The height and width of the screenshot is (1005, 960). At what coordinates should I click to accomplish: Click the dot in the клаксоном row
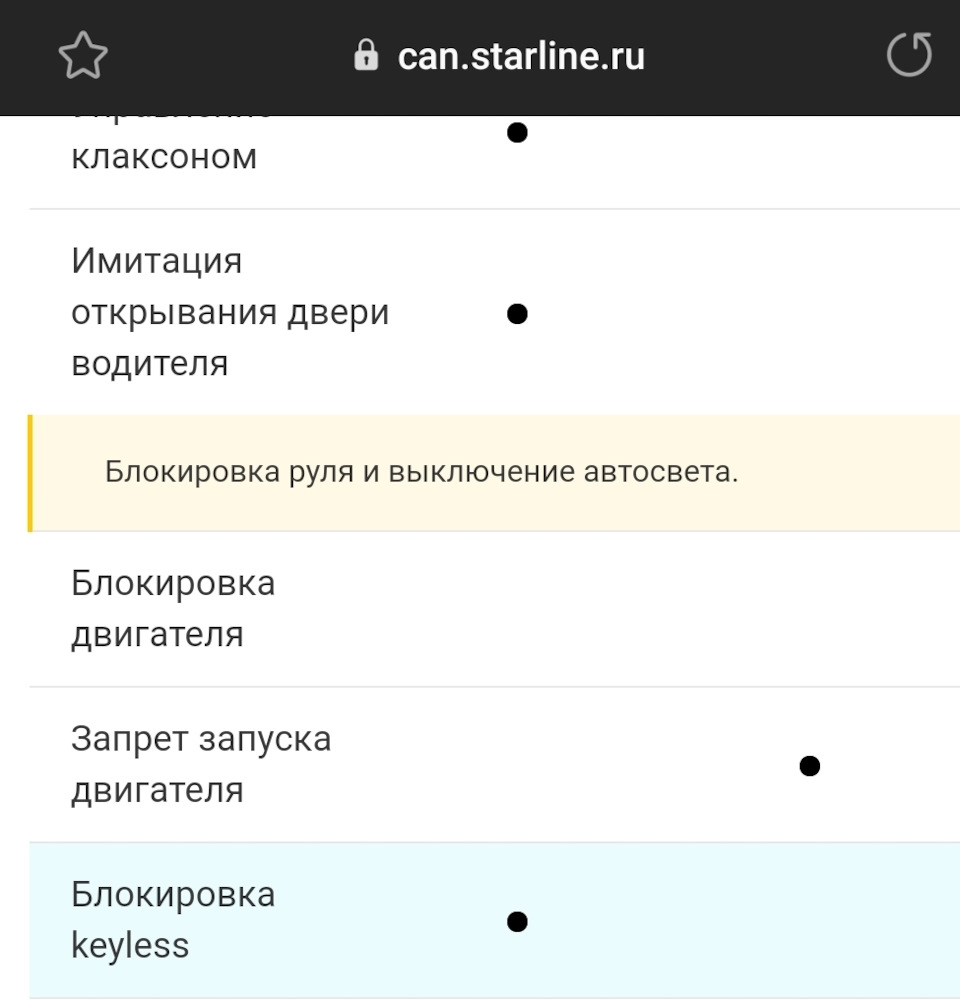[517, 133]
